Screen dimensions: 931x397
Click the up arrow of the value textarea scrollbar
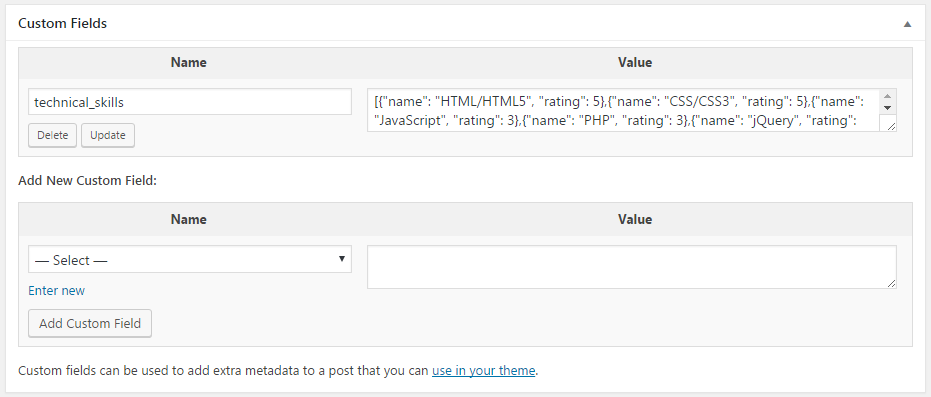pyautogui.click(x=888, y=97)
